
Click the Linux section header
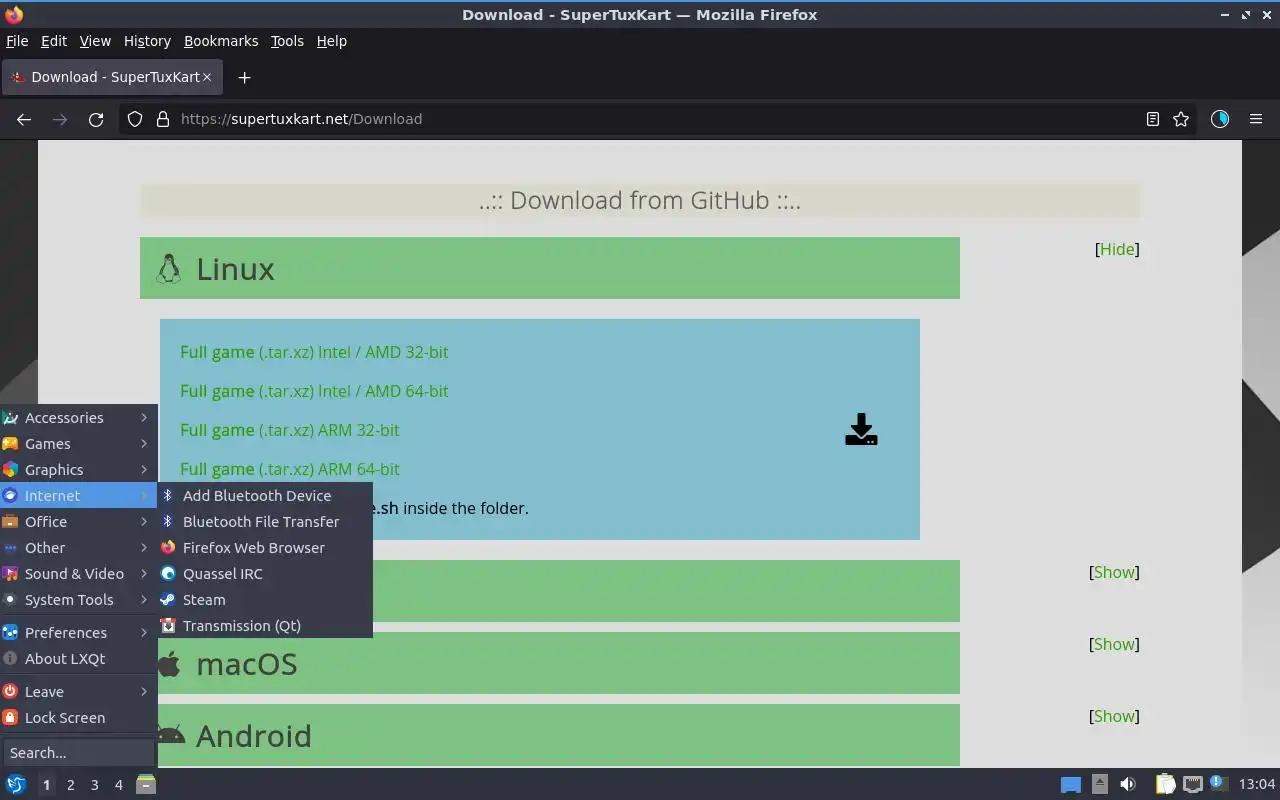550,268
